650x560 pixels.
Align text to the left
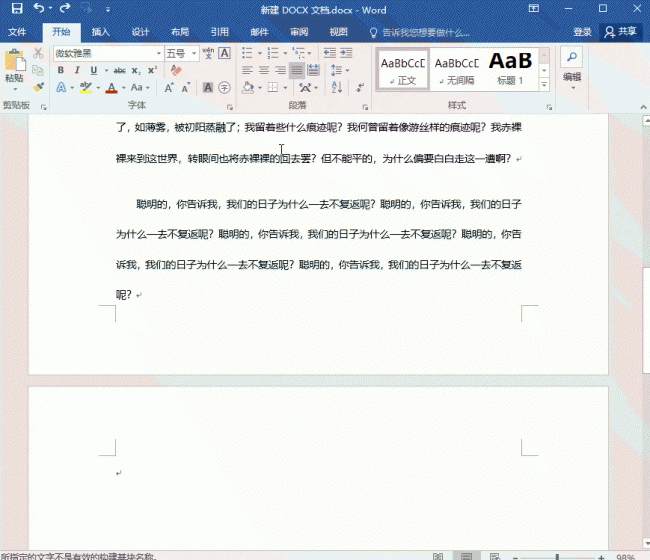247,70
